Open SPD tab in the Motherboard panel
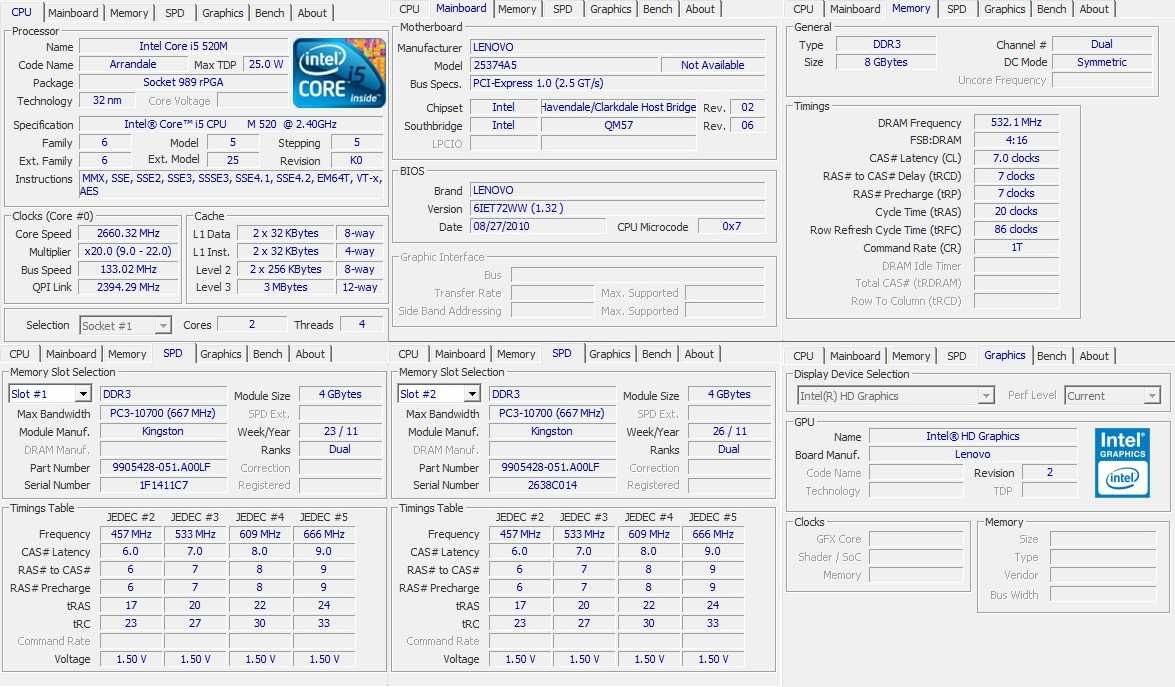 click(562, 9)
